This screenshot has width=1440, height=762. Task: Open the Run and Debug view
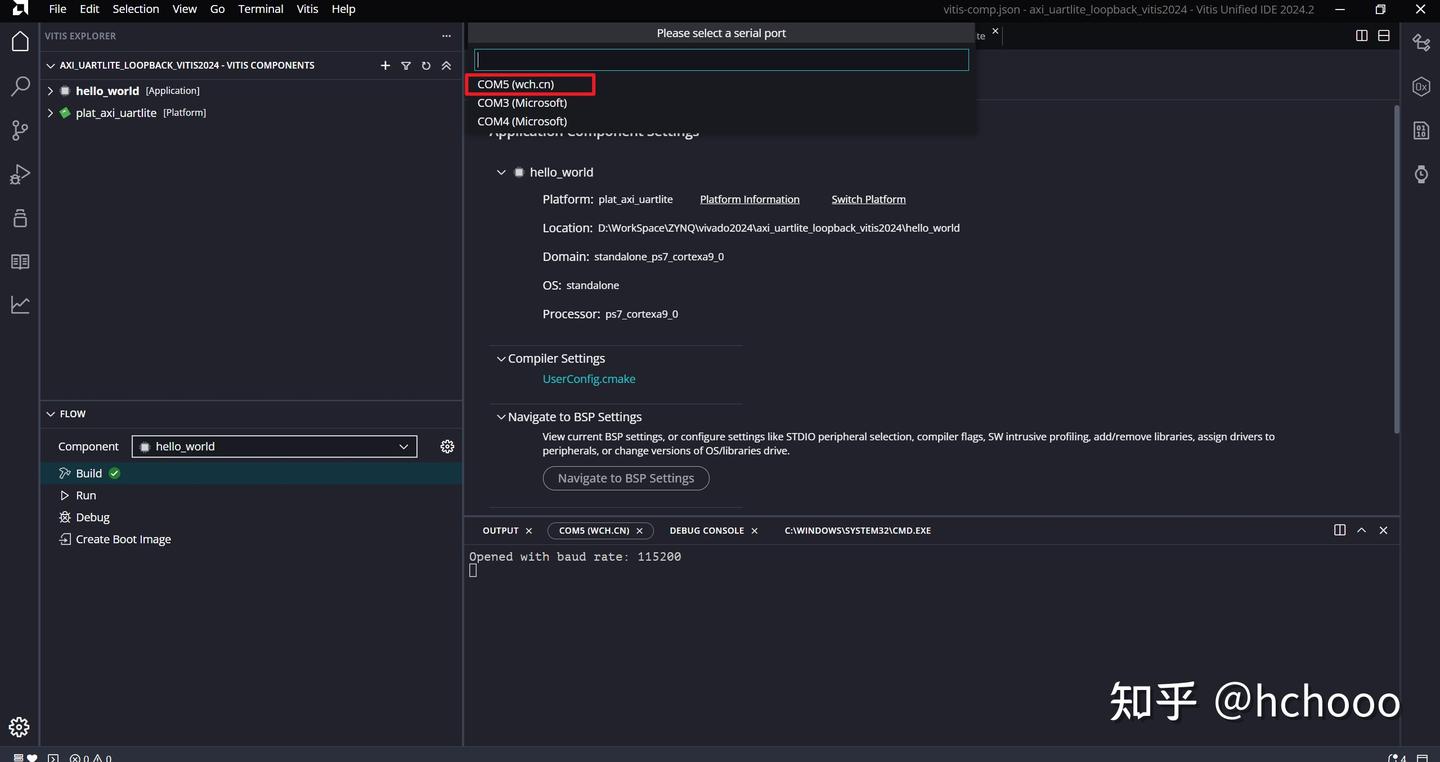20,174
